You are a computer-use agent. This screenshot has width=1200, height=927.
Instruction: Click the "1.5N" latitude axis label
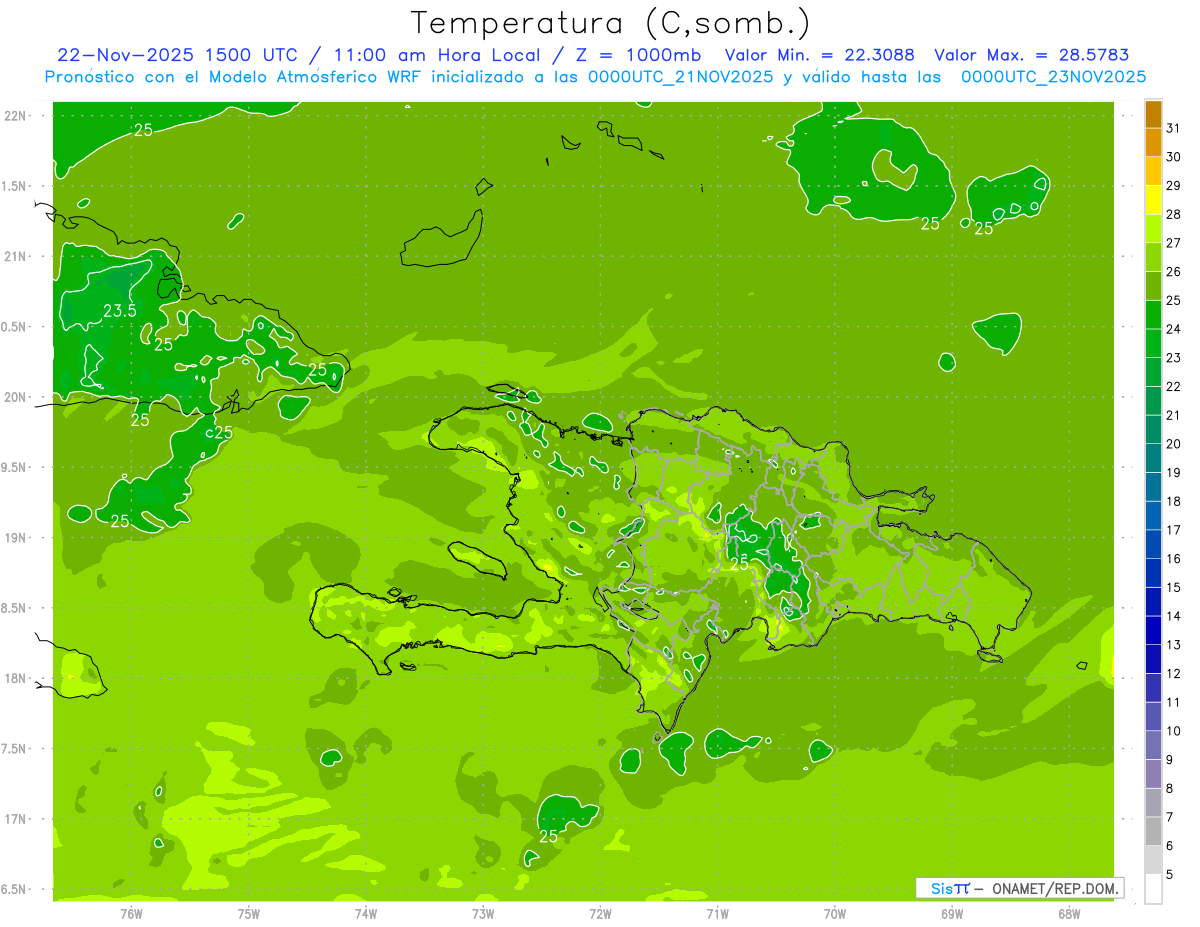15,186
